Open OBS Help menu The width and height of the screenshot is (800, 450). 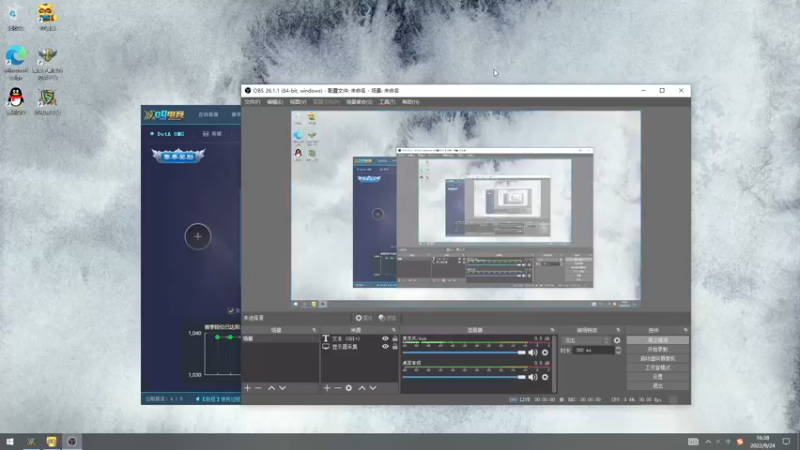pos(410,102)
